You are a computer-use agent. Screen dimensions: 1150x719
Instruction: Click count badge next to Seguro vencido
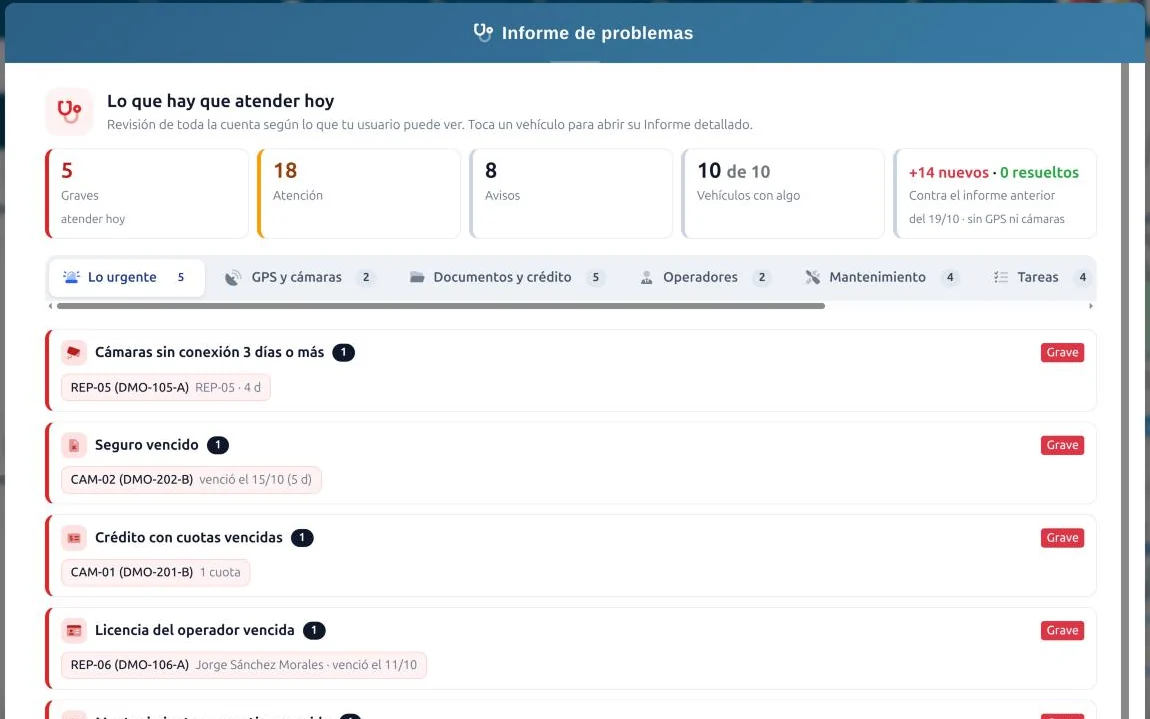218,445
